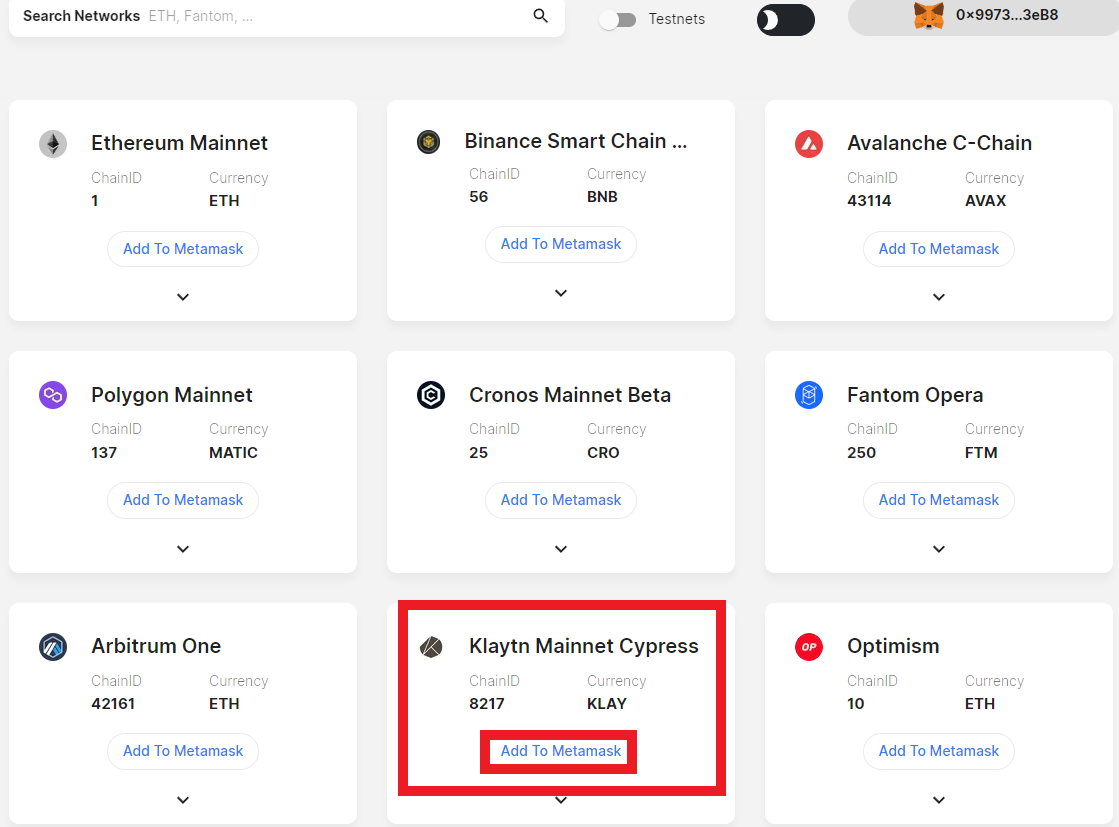Add Cronos Mainnet Beta to Metamask
This screenshot has height=827, width=1119.
pos(561,500)
